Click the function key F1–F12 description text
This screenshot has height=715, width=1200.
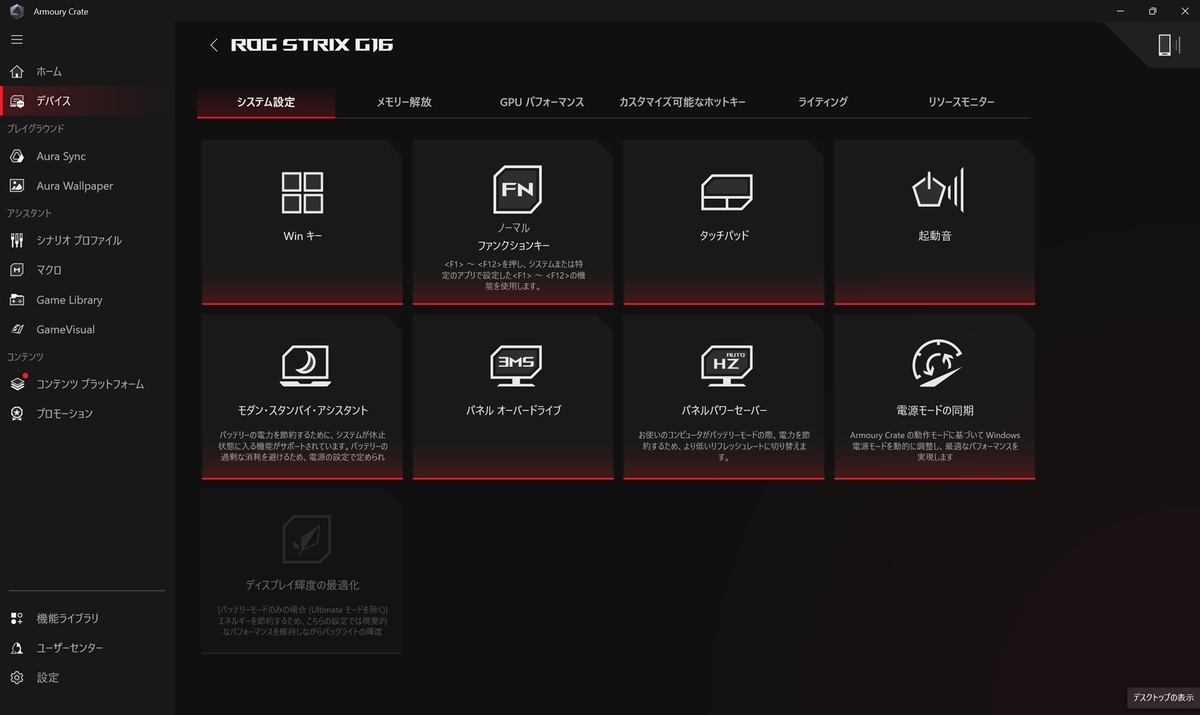(x=514, y=275)
